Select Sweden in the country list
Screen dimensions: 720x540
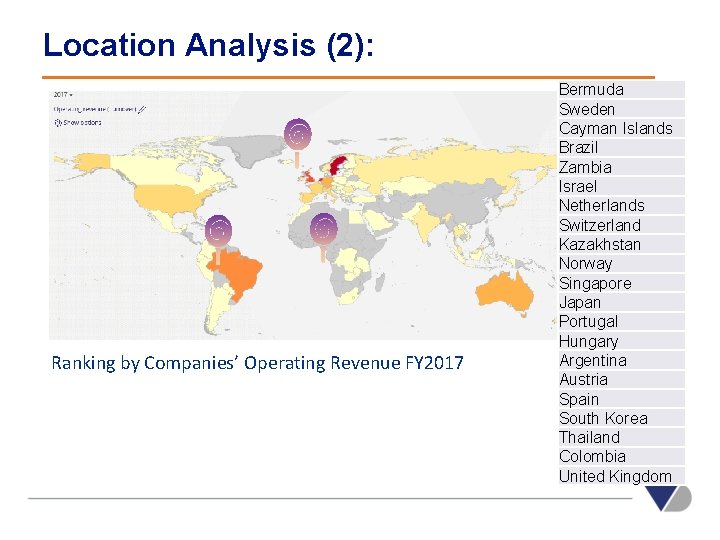pyautogui.click(x=622, y=109)
